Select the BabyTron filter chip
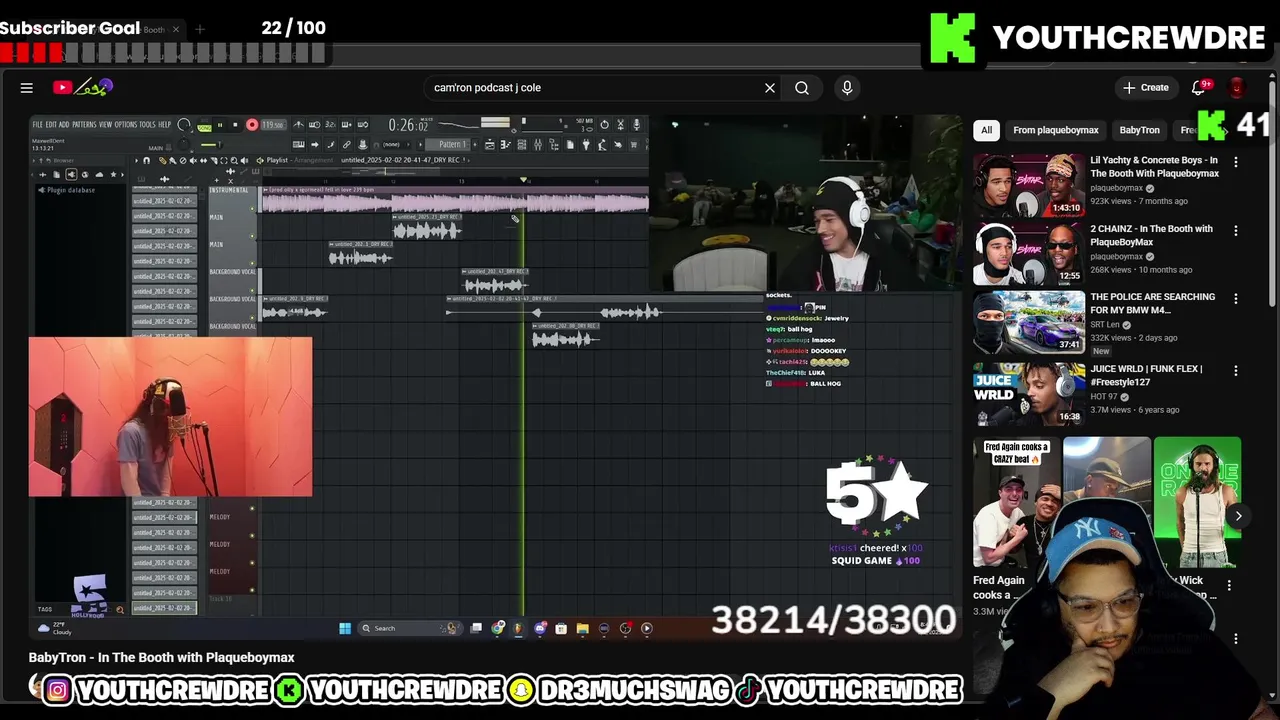The image size is (1280, 720). pyautogui.click(x=1139, y=130)
